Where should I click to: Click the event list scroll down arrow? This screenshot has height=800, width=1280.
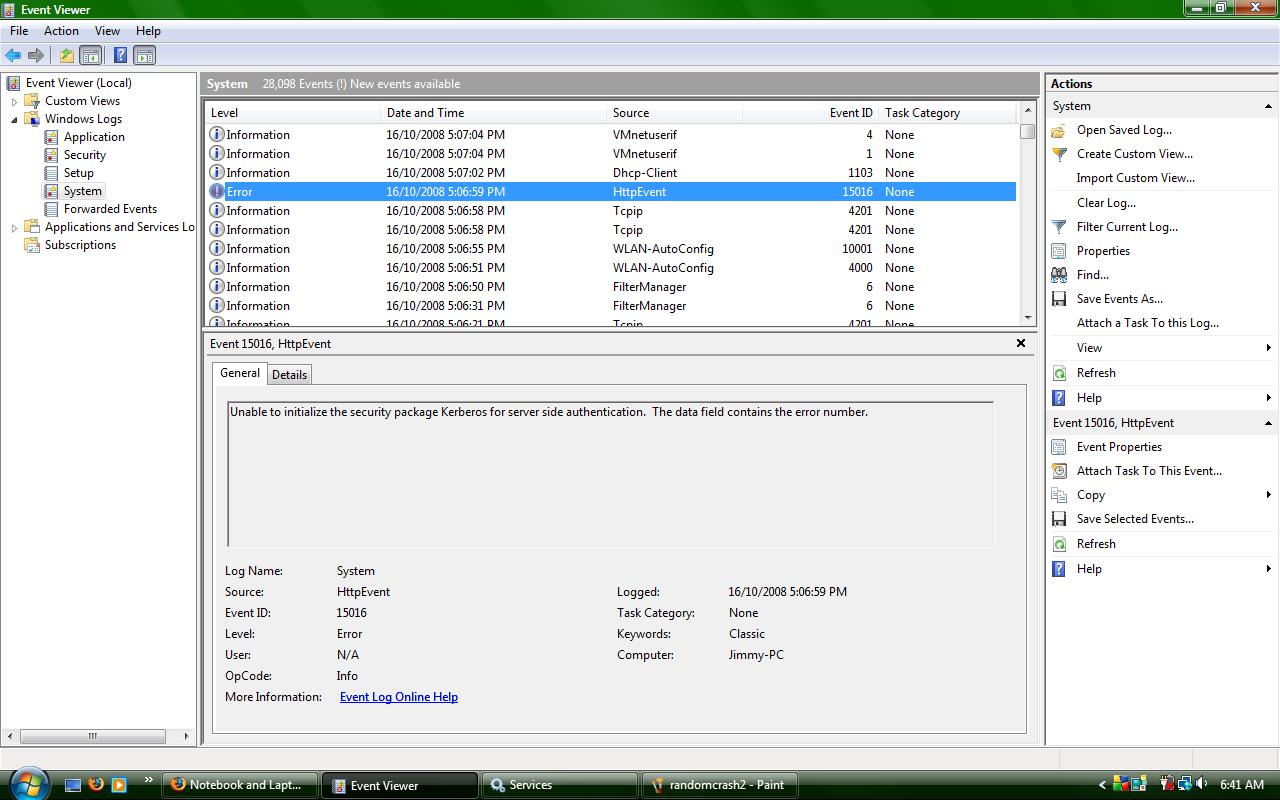[1028, 318]
